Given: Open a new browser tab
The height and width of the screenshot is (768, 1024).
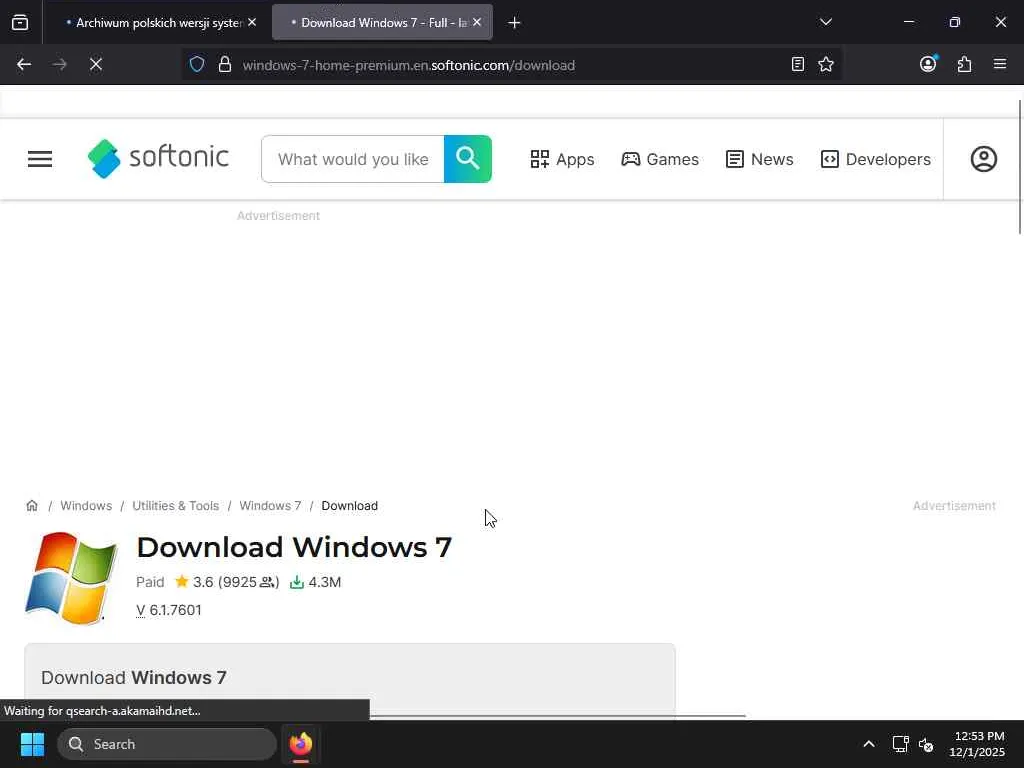Looking at the screenshot, I should (515, 23).
